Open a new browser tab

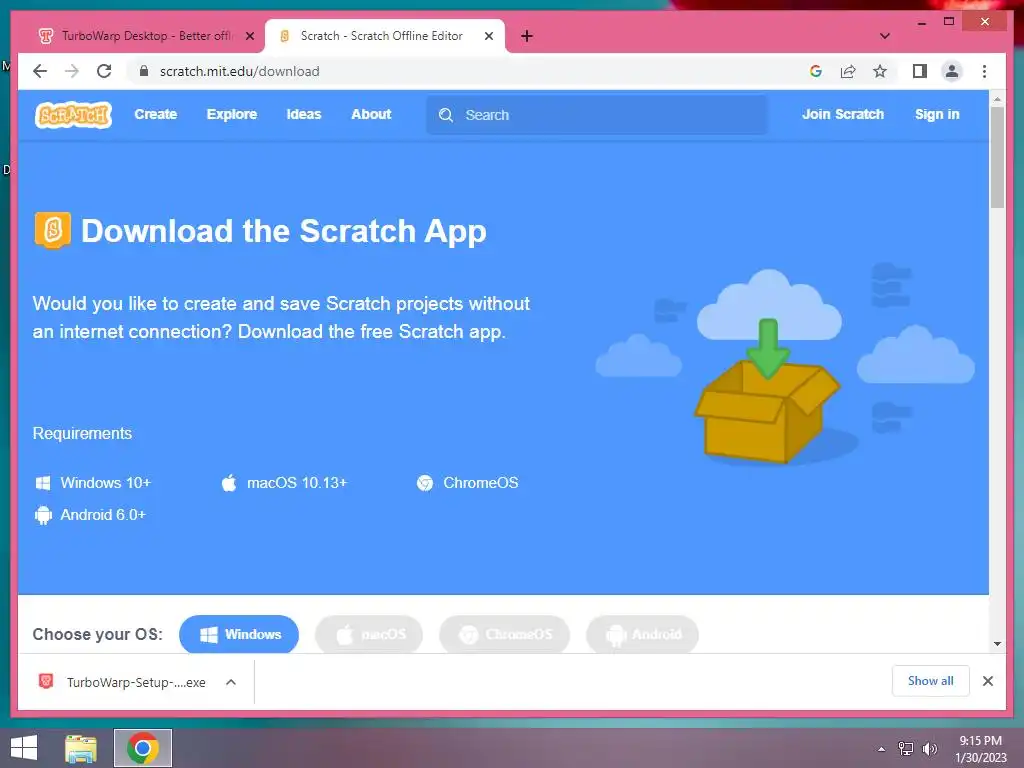click(x=527, y=36)
